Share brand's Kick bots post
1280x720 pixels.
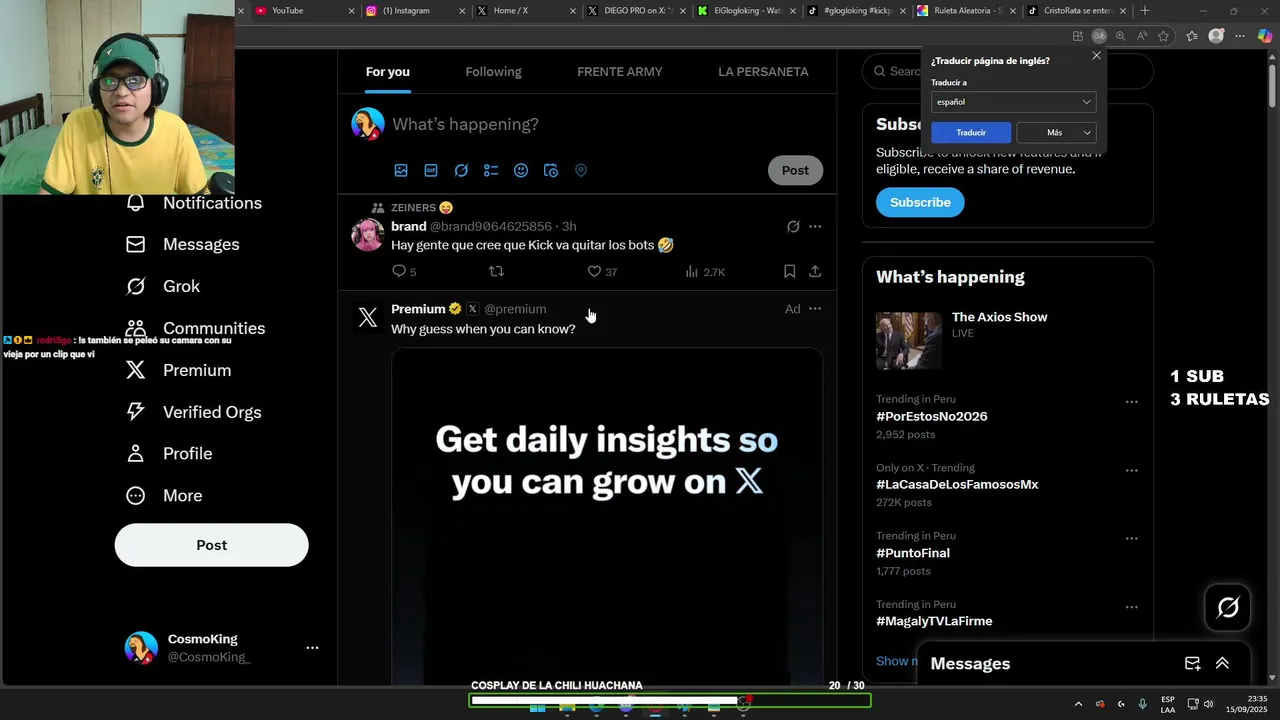pos(815,271)
